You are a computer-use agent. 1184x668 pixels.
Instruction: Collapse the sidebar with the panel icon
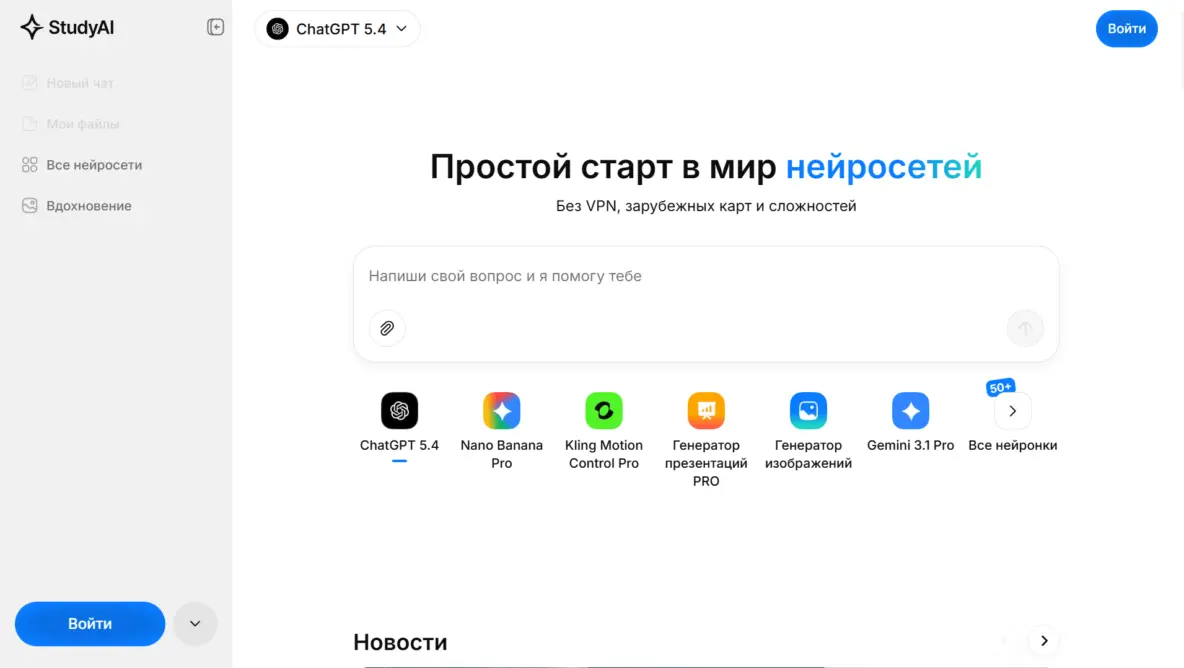tap(215, 27)
